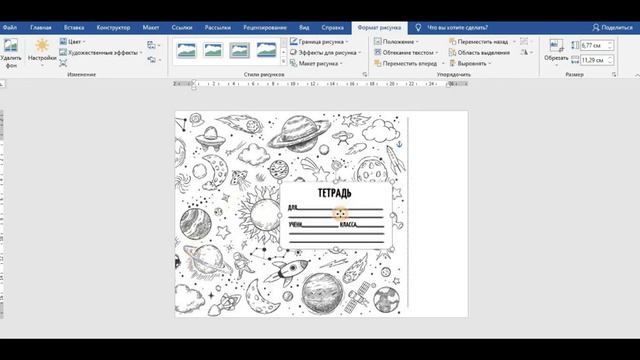
Task: Expand the picture styles gallery
Action: (284, 61)
